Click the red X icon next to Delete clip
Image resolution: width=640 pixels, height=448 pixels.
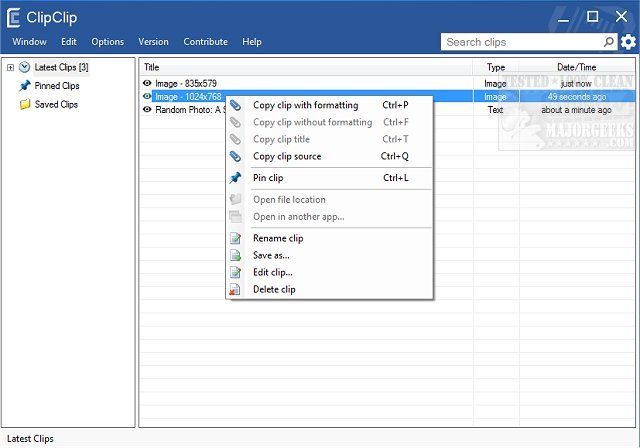pyautogui.click(x=235, y=290)
